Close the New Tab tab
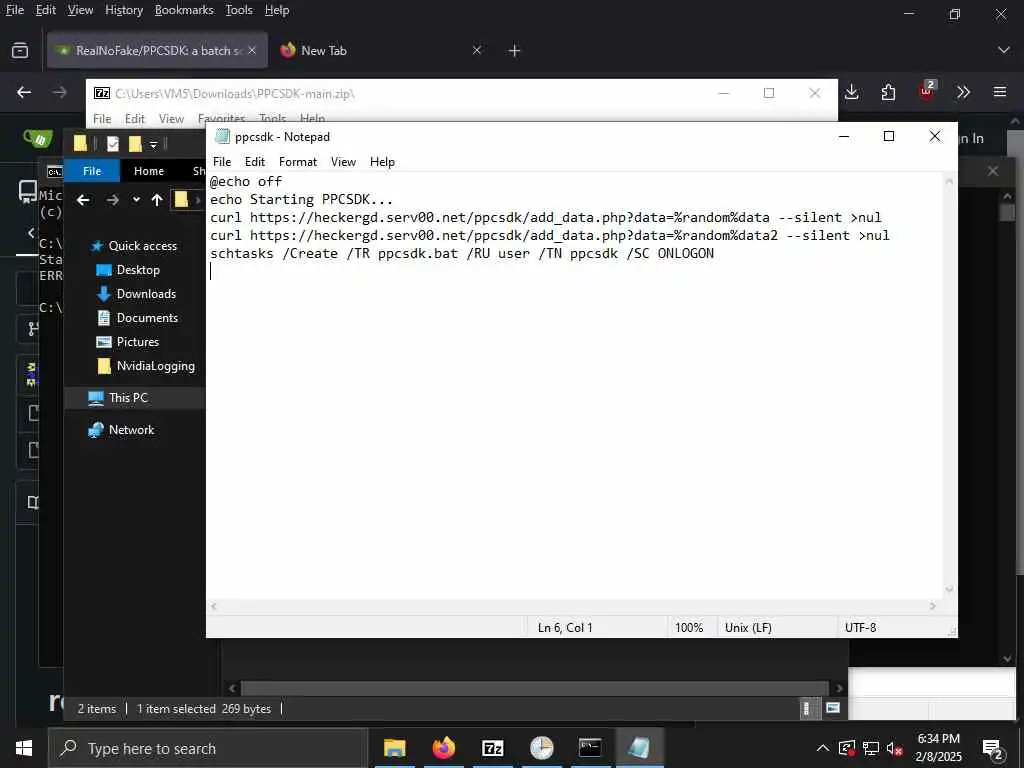This screenshot has height=768, width=1024. point(477,50)
